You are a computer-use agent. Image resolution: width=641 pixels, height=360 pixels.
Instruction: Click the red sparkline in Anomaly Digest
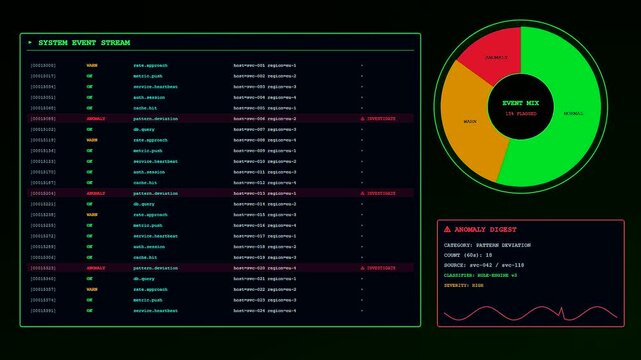[531, 313]
